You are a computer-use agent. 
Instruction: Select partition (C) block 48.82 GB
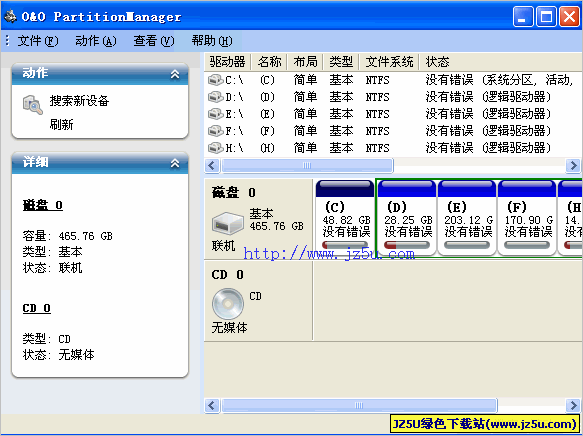point(345,218)
